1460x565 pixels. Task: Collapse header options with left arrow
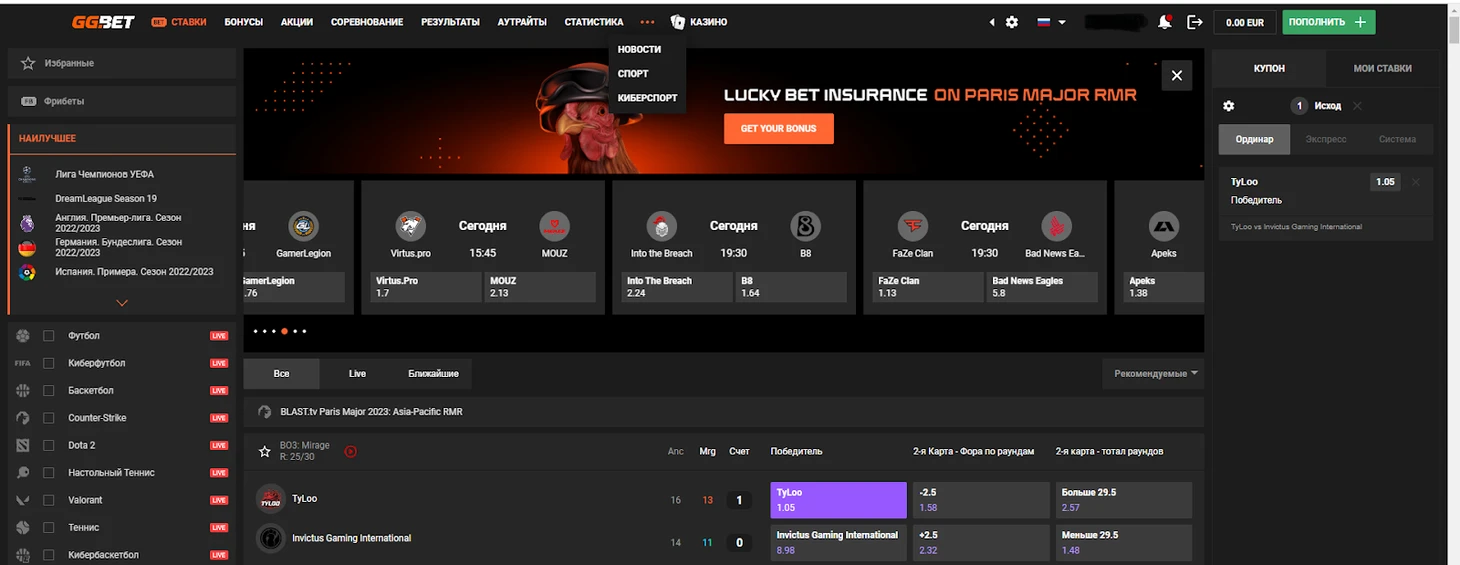pyautogui.click(x=992, y=22)
